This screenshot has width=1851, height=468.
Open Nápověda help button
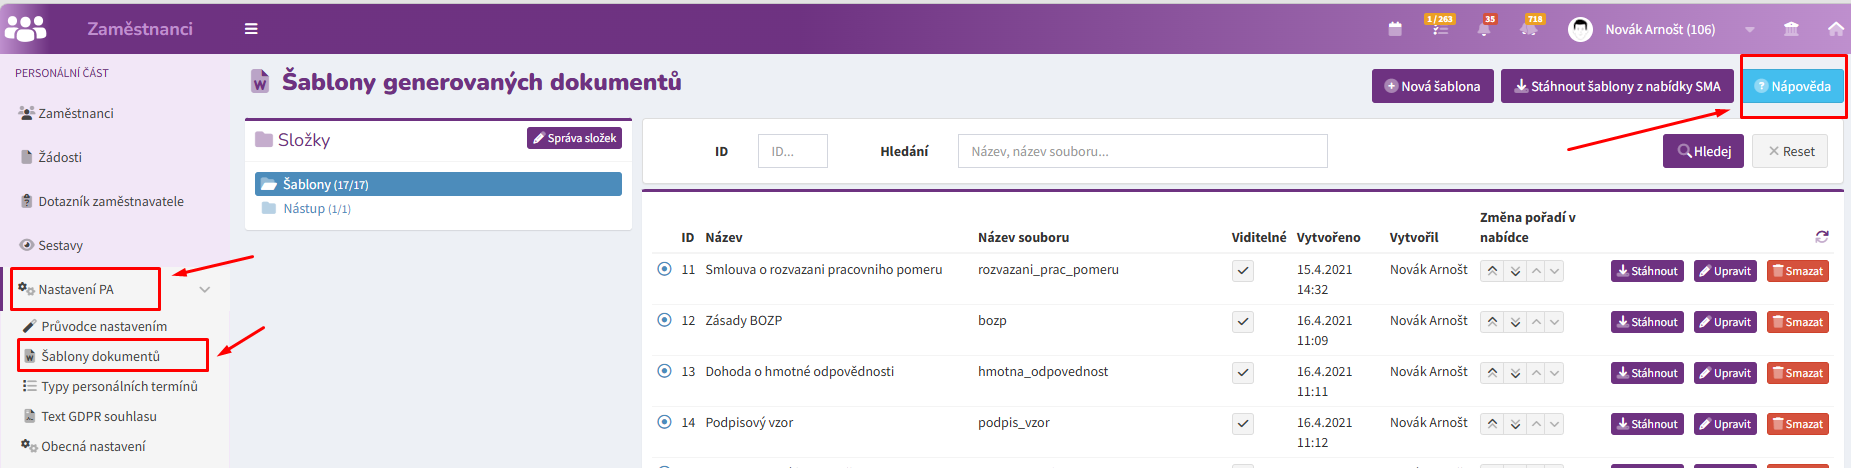click(1793, 86)
